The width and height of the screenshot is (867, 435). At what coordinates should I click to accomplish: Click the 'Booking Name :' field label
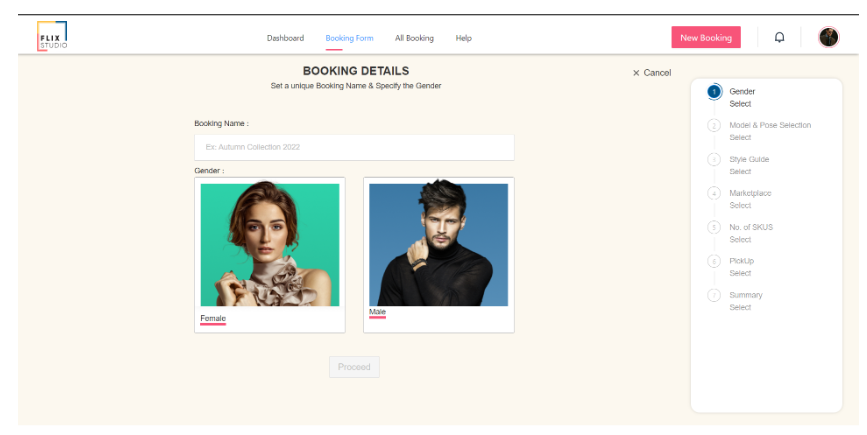pos(221,123)
